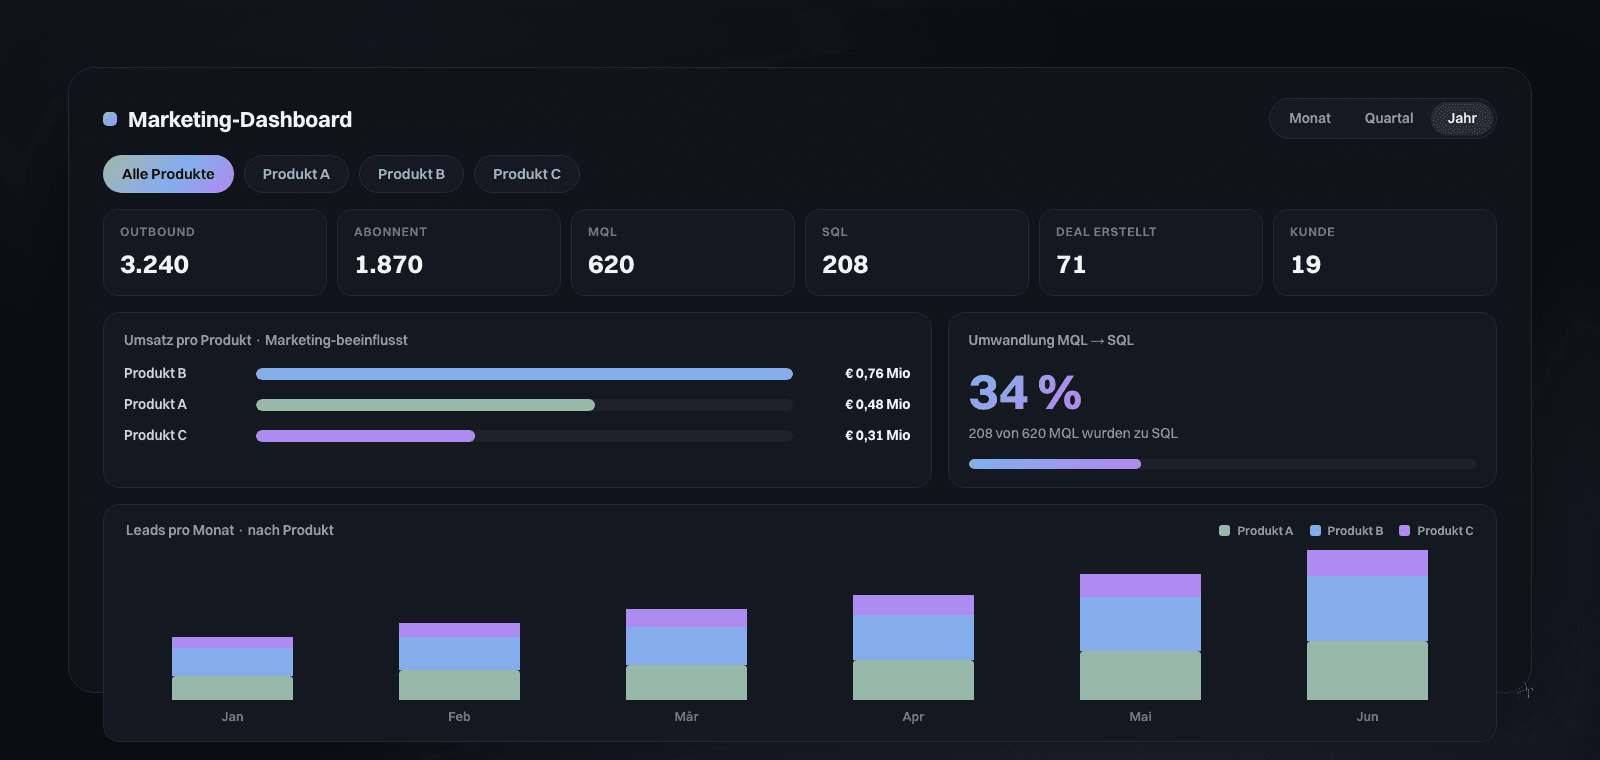Click the 34 % conversion value
1600x760 pixels.
(1025, 392)
